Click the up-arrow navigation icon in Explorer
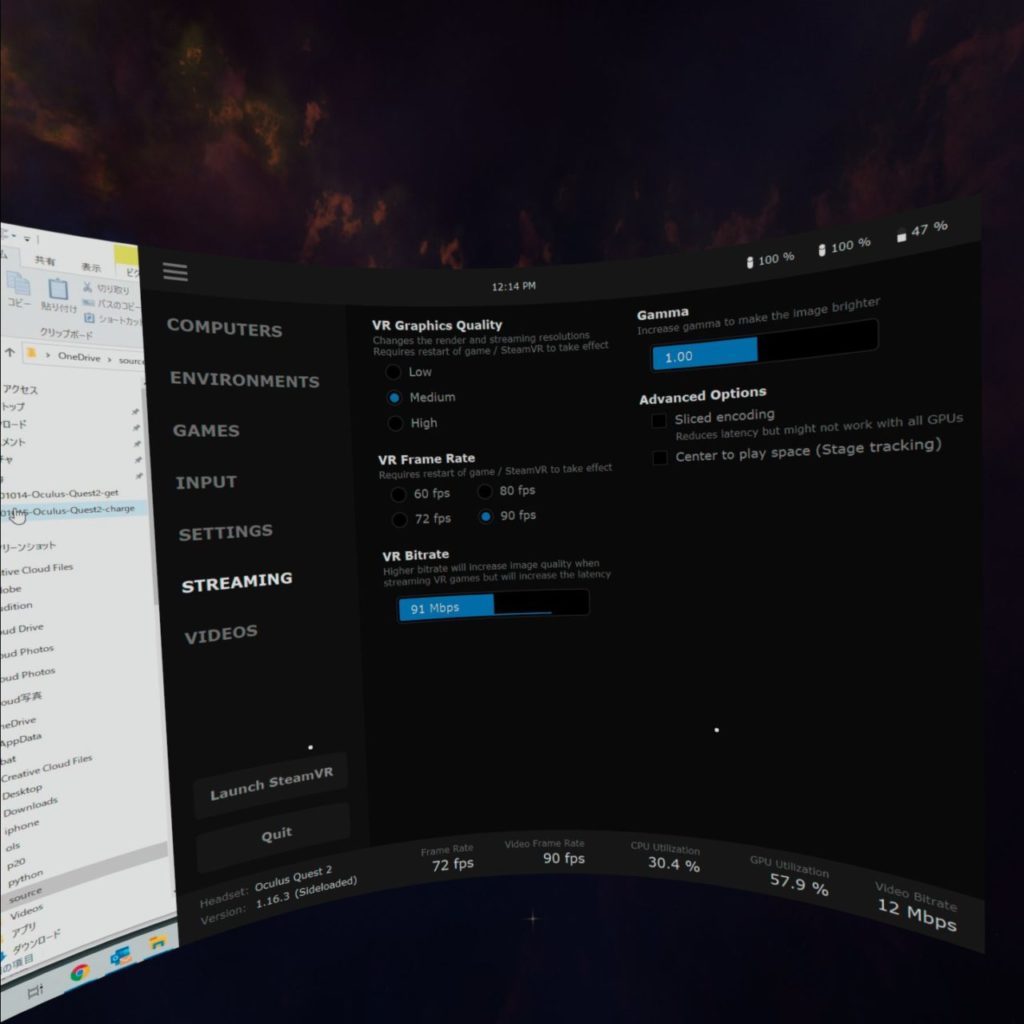Viewport: 1024px width, 1024px height. [x=10, y=353]
